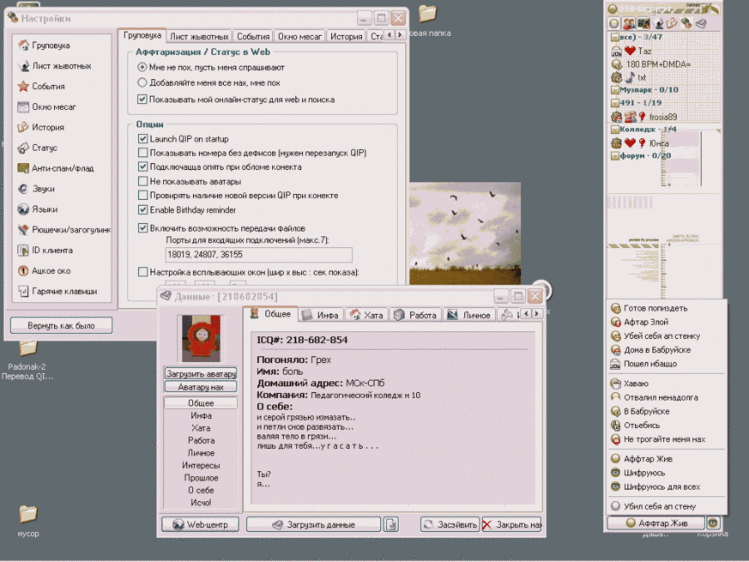
Task: Toggle Включить возможность передачи файлов checkbox
Action: tap(142, 228)
